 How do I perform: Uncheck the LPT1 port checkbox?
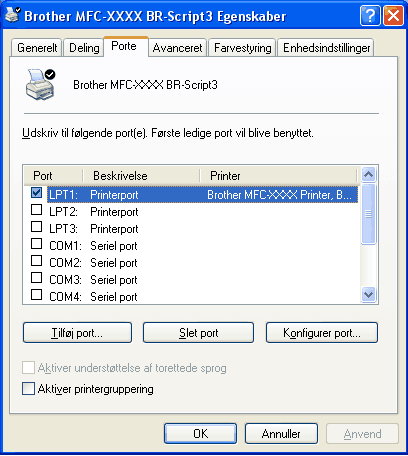(36, 193)
